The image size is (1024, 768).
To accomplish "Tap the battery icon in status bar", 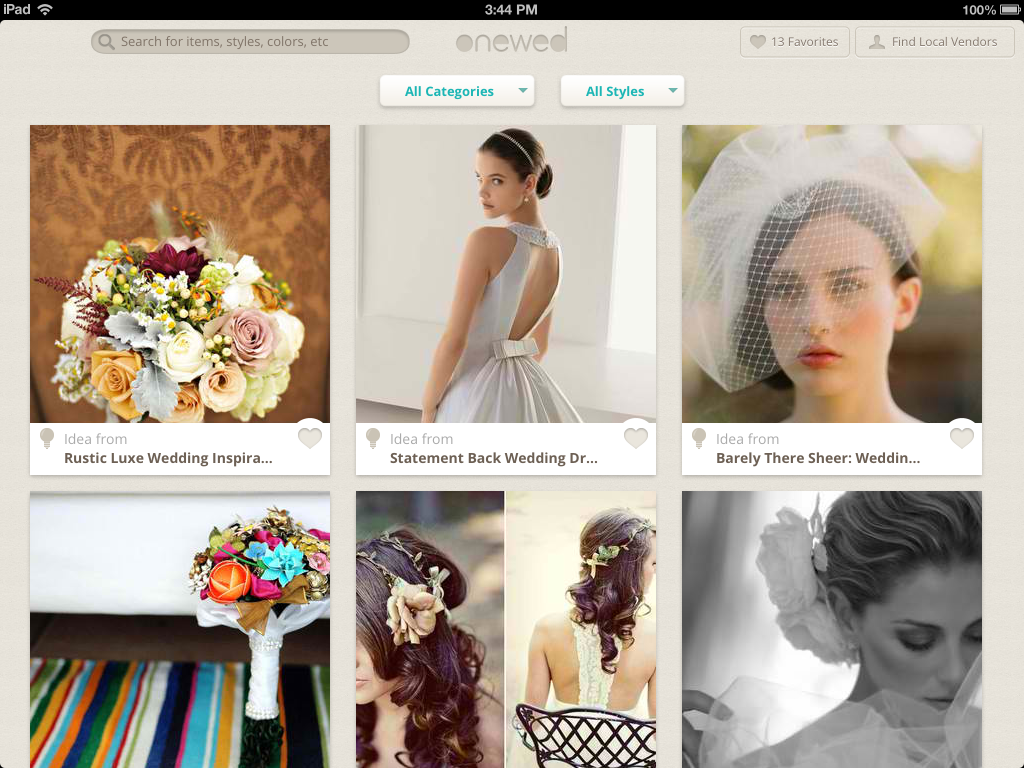I will [1010, 10].
